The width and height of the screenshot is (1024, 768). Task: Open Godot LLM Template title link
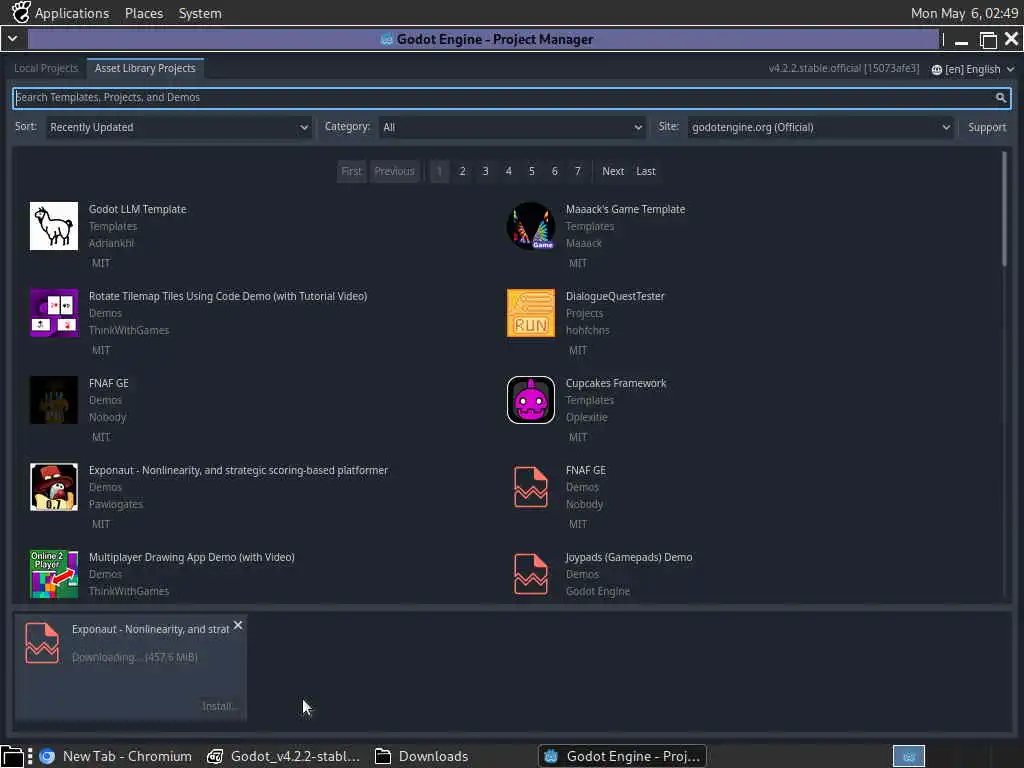pos(137,209)
